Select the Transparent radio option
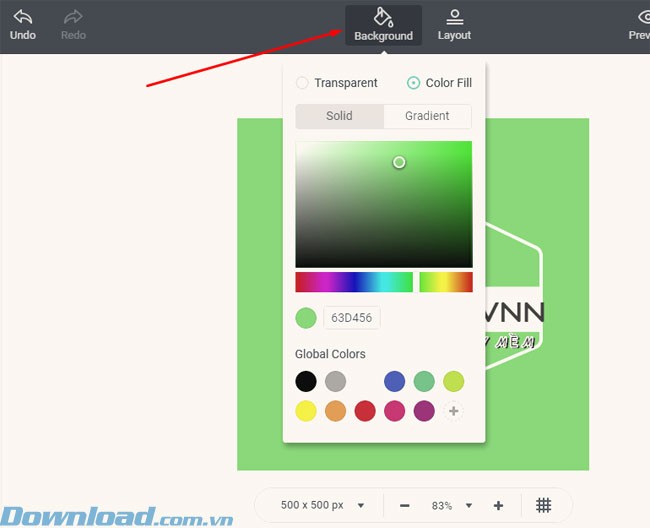650x528 pixels. (302, 83)
